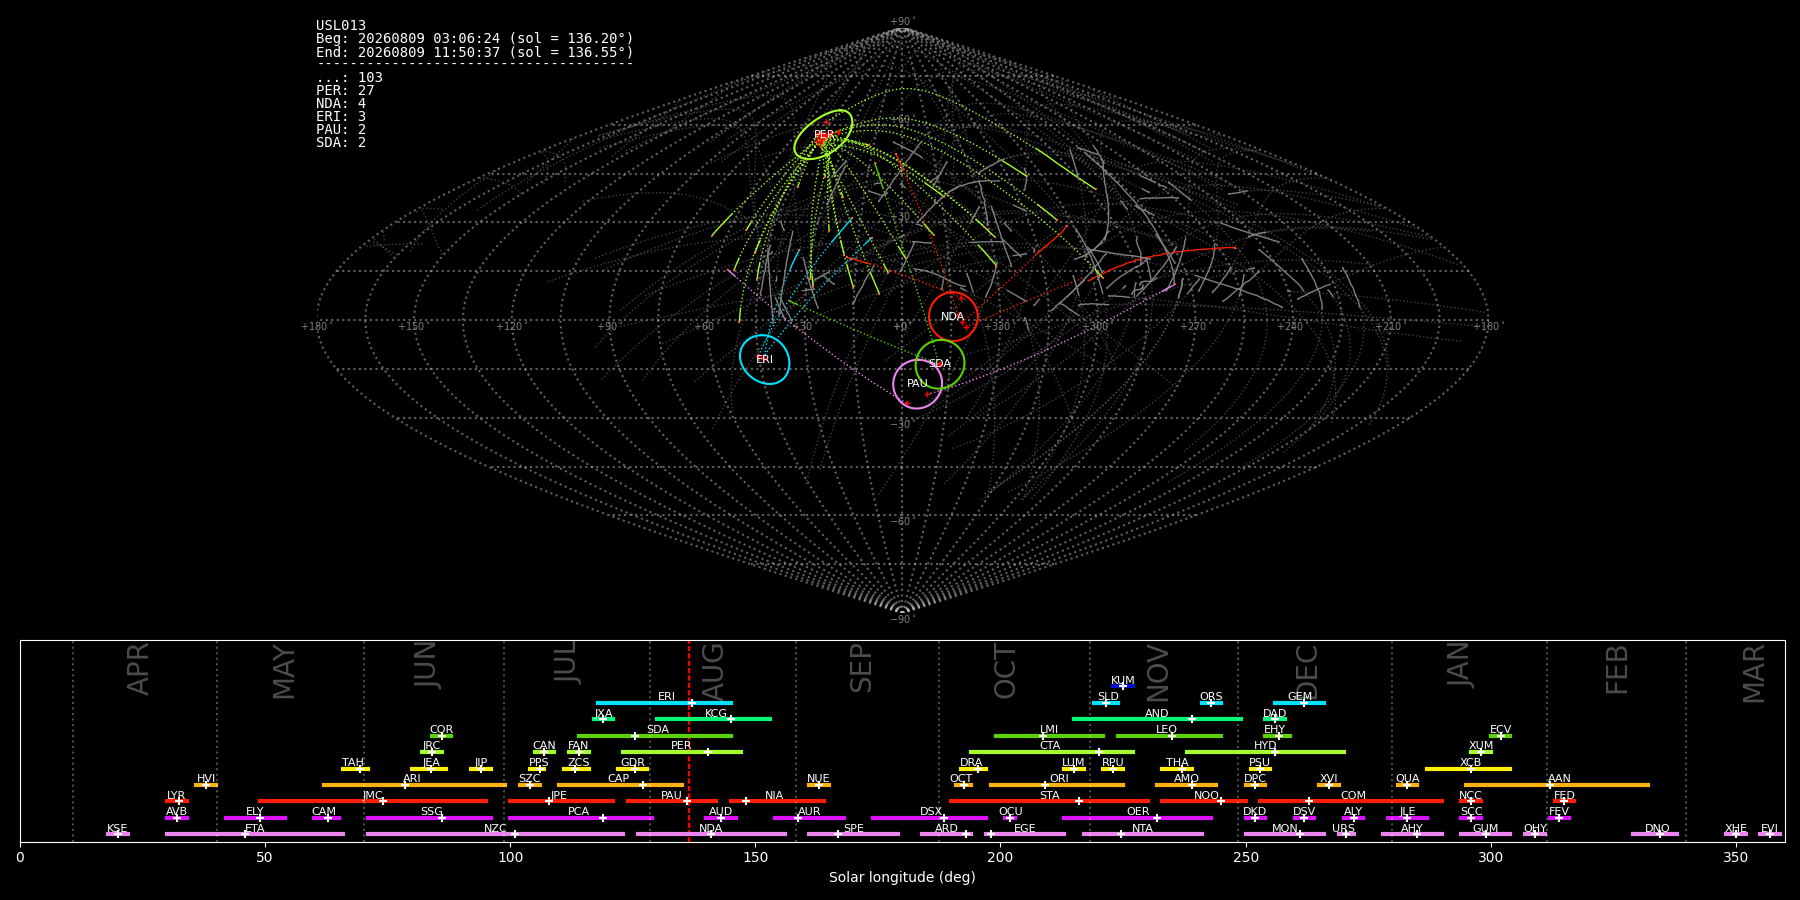Viewport: 1800px width, 900px height.
Task: Click the GEM shower bar label
Action: coord(1300,697)
